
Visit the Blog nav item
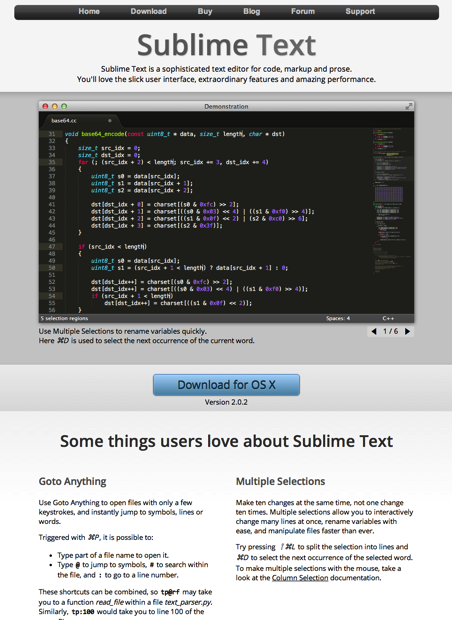pos(252,11)
